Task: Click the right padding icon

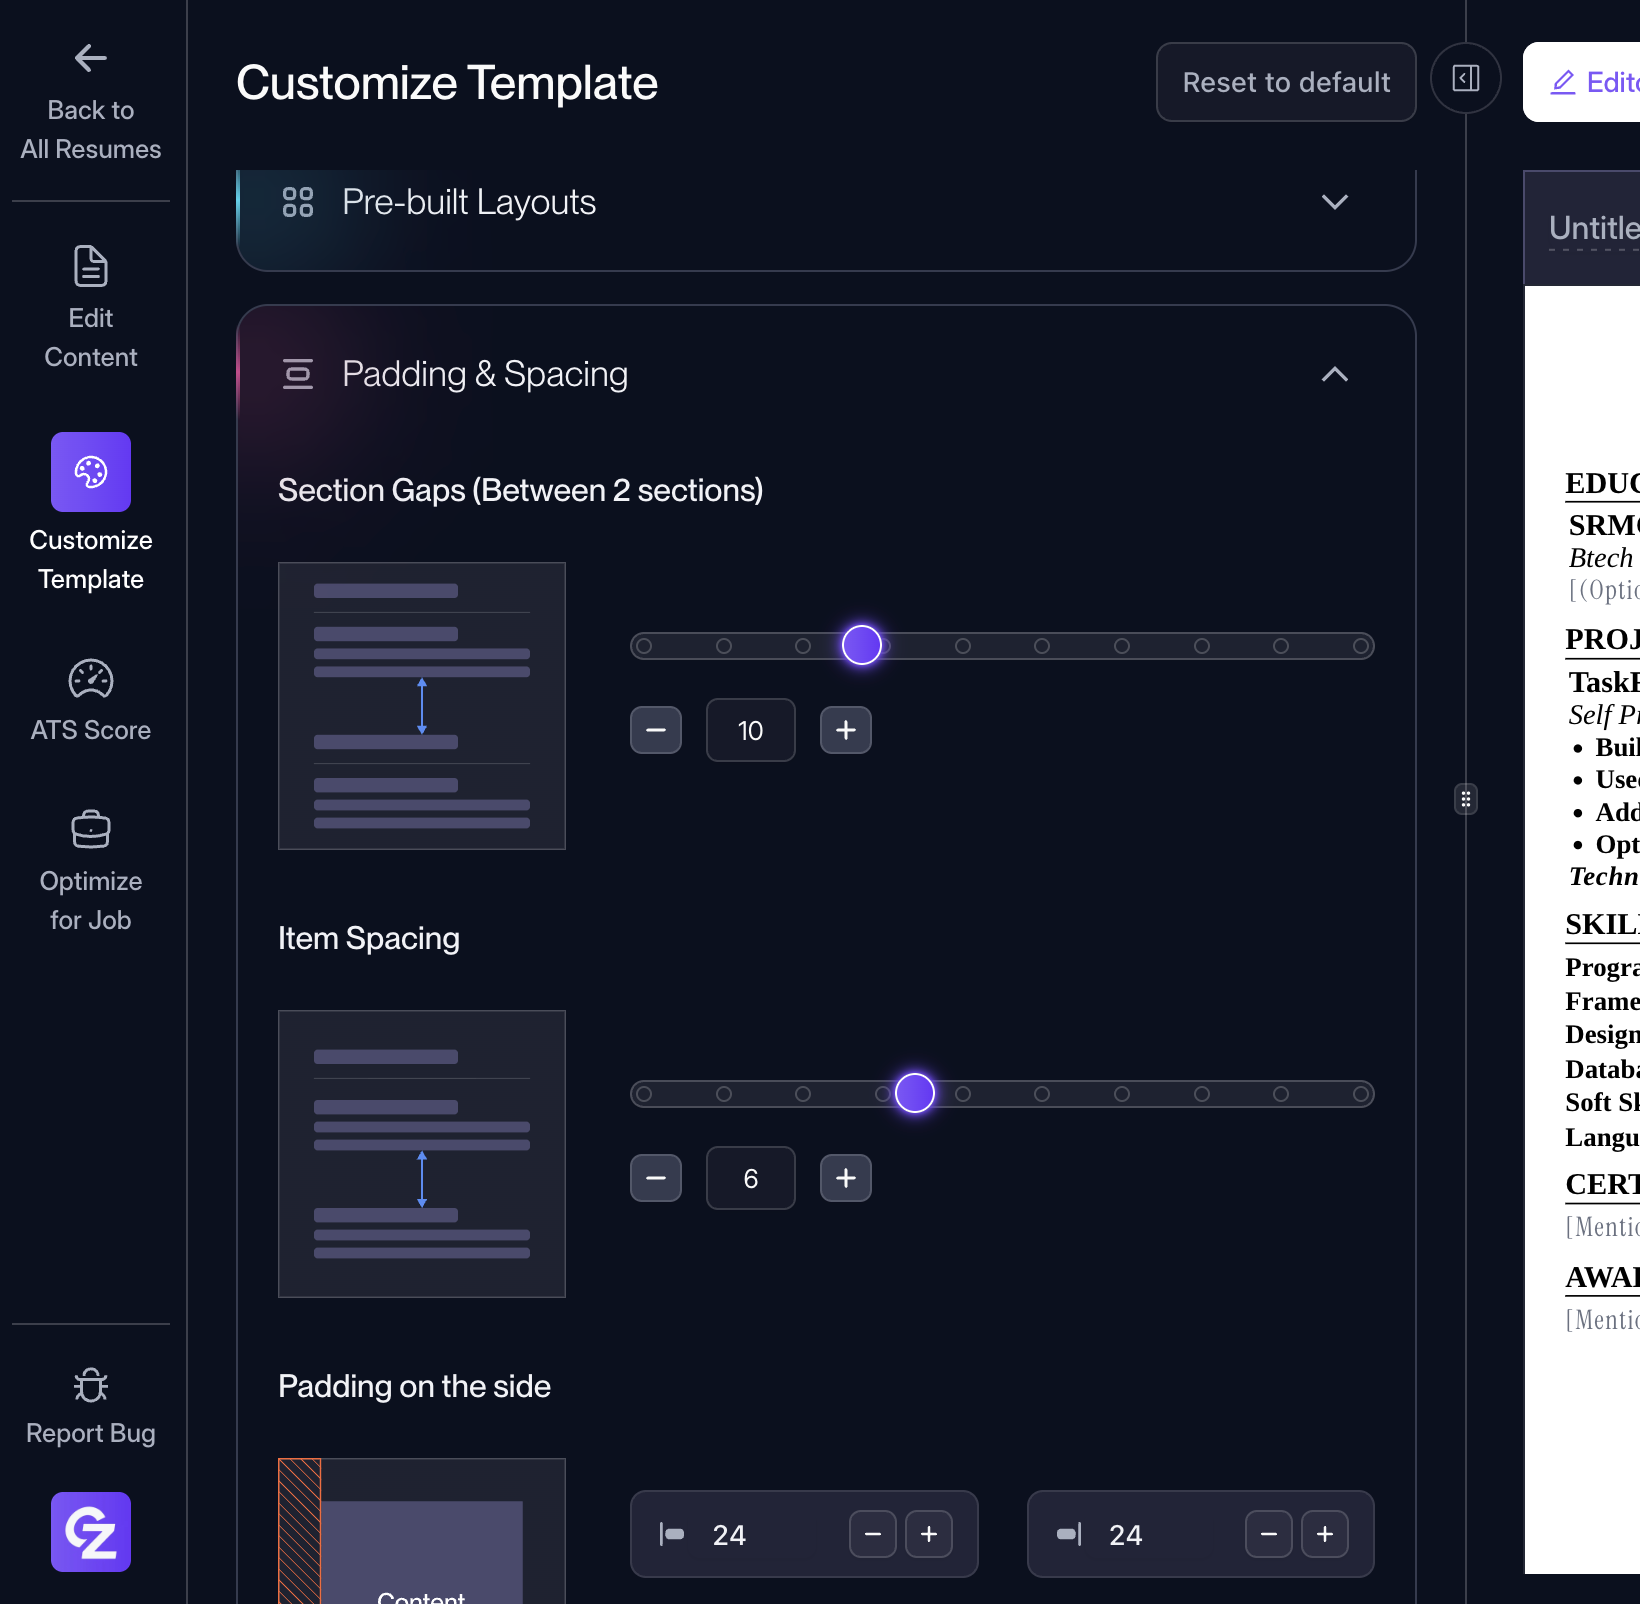Action: tap(1069, 1534)
